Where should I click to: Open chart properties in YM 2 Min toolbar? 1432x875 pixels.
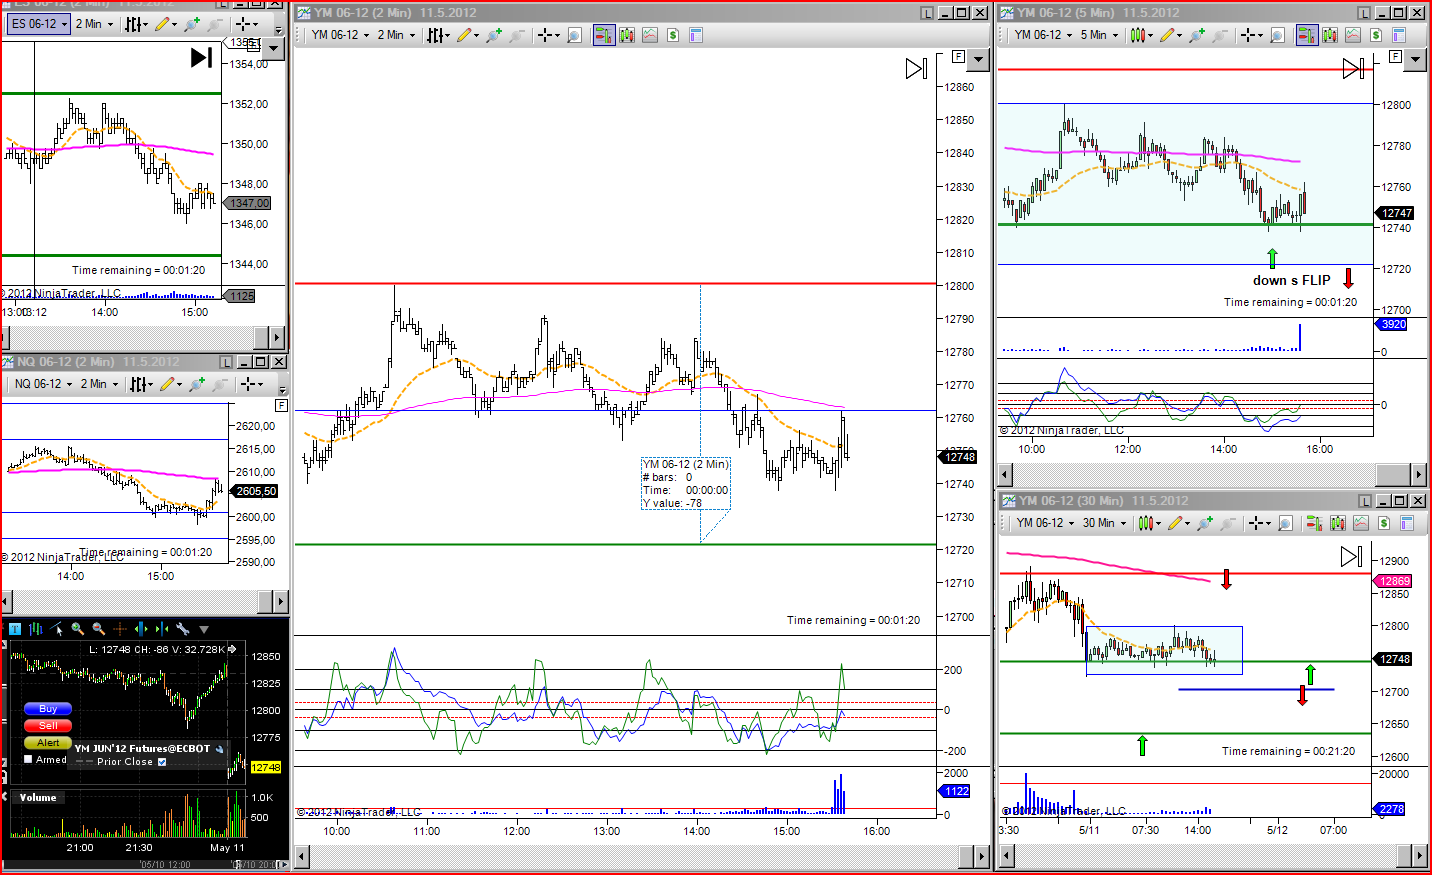[696, 35]
